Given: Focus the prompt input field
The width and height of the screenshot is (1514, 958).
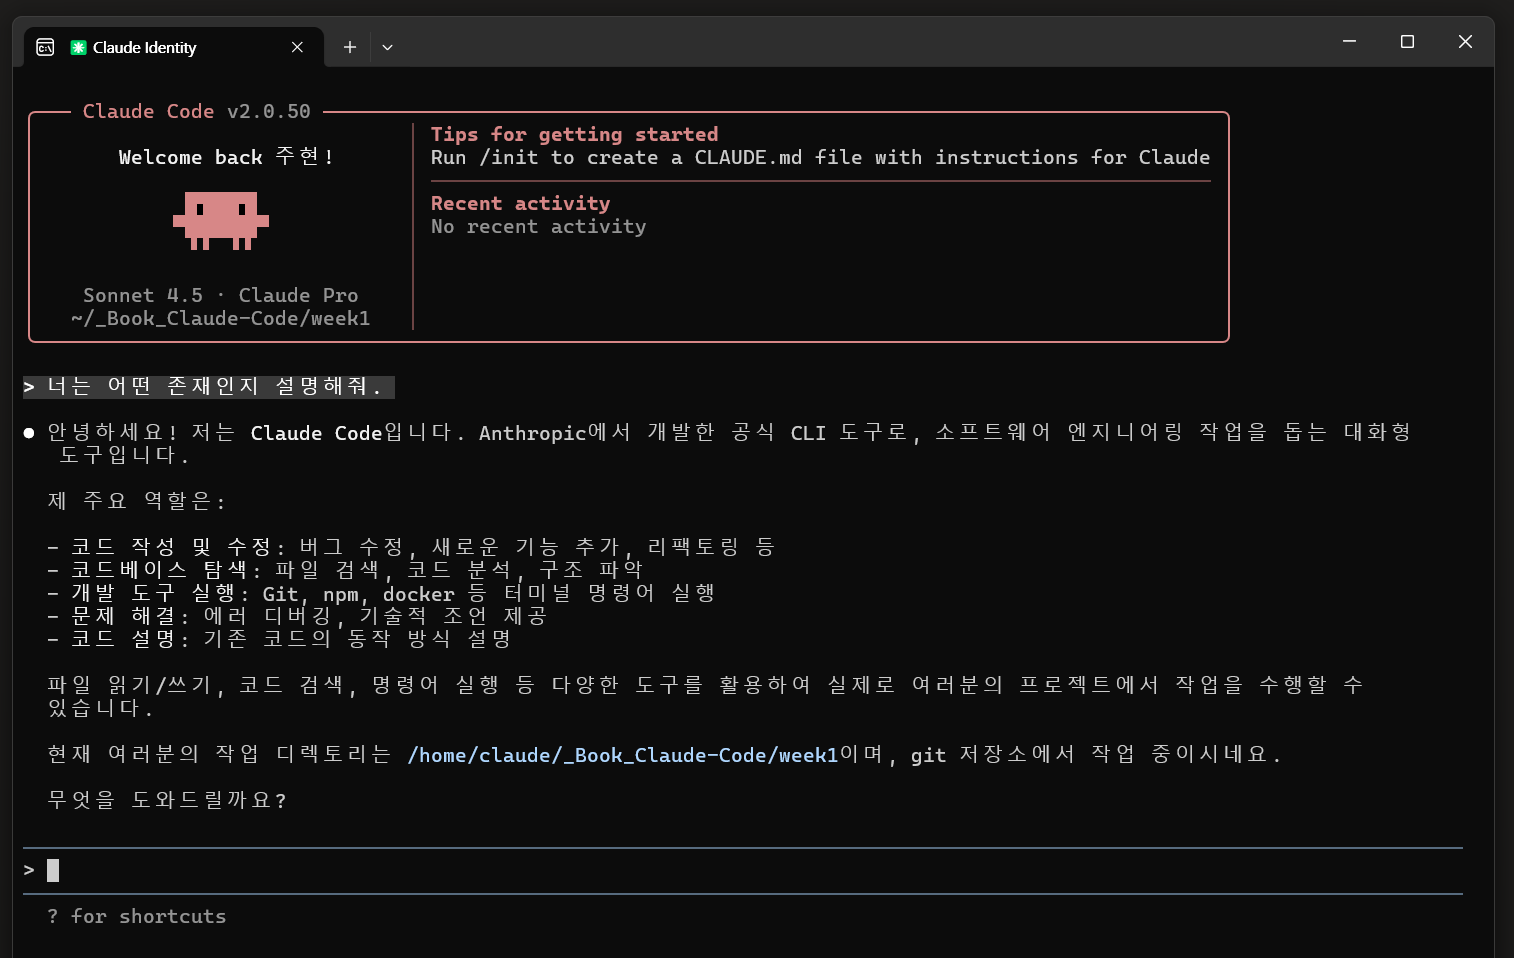Looking at the screenshot, I should coord(743,871).
